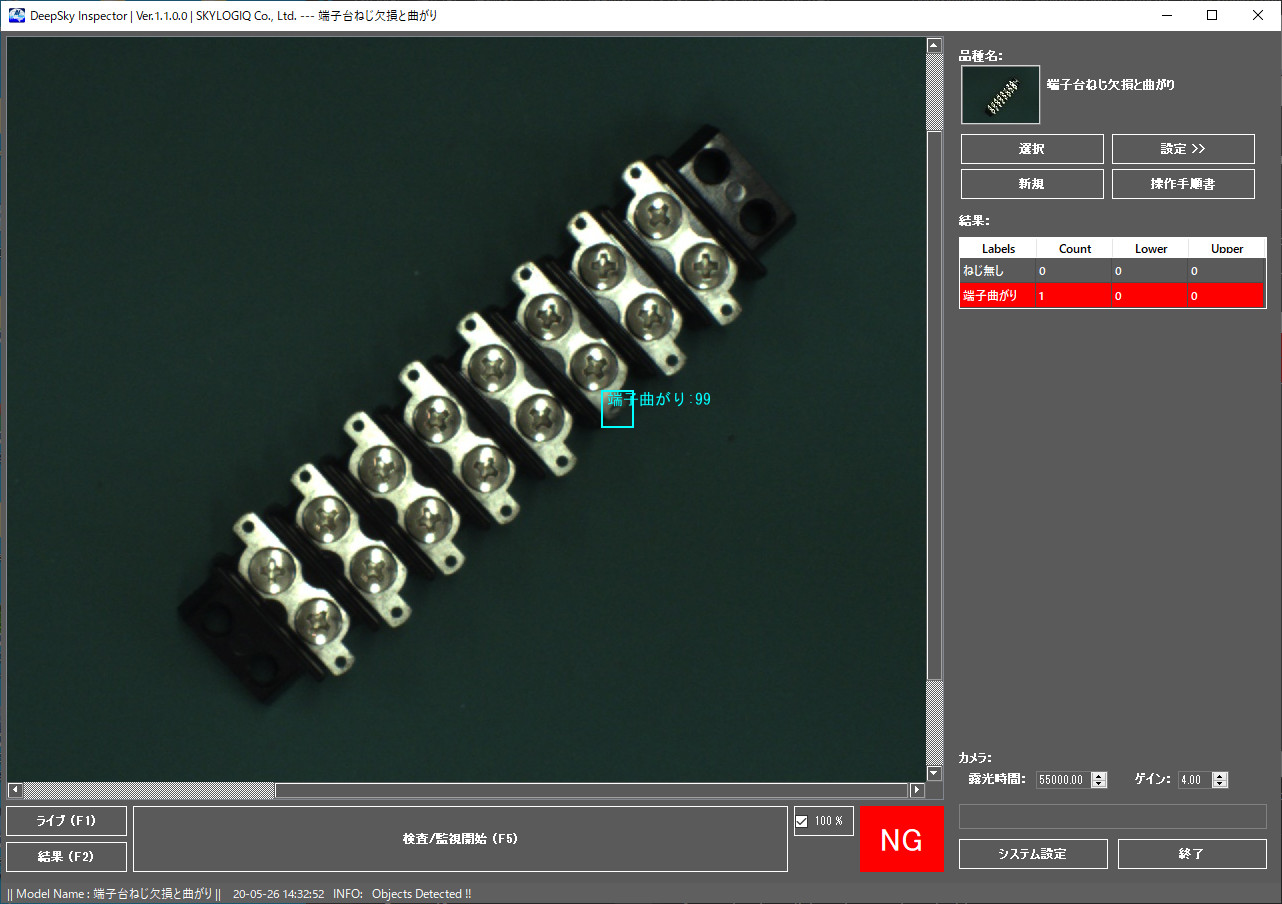The height and width of the screenshot is (904, 1282).
Task: Maximize the DeepSky Inspector window
Action: (x=1212, y=15)
